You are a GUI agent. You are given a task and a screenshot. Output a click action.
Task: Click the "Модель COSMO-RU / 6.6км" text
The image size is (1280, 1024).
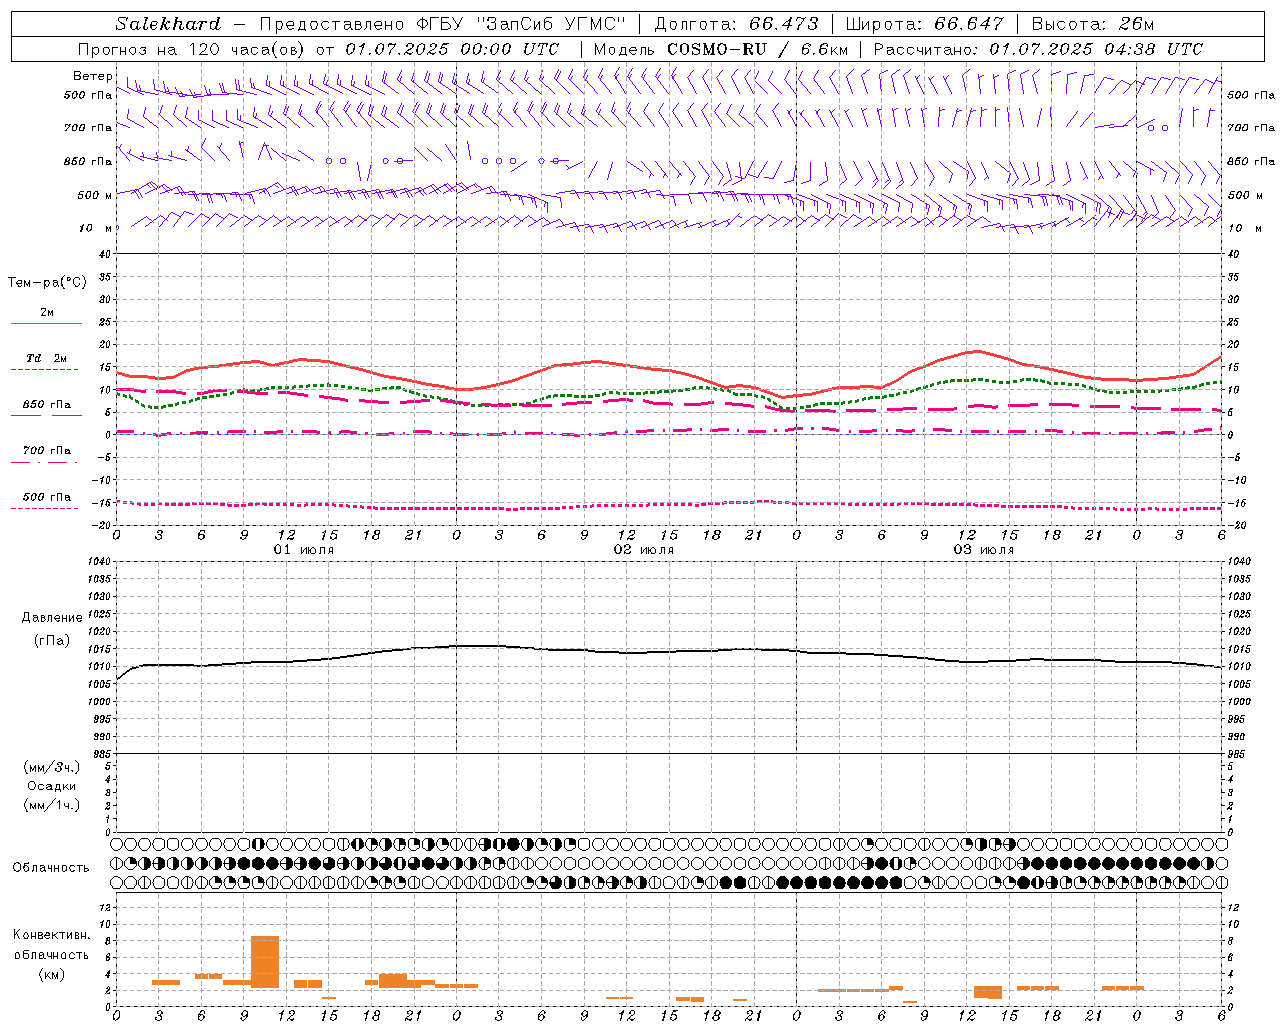click(x=721, y=49)
